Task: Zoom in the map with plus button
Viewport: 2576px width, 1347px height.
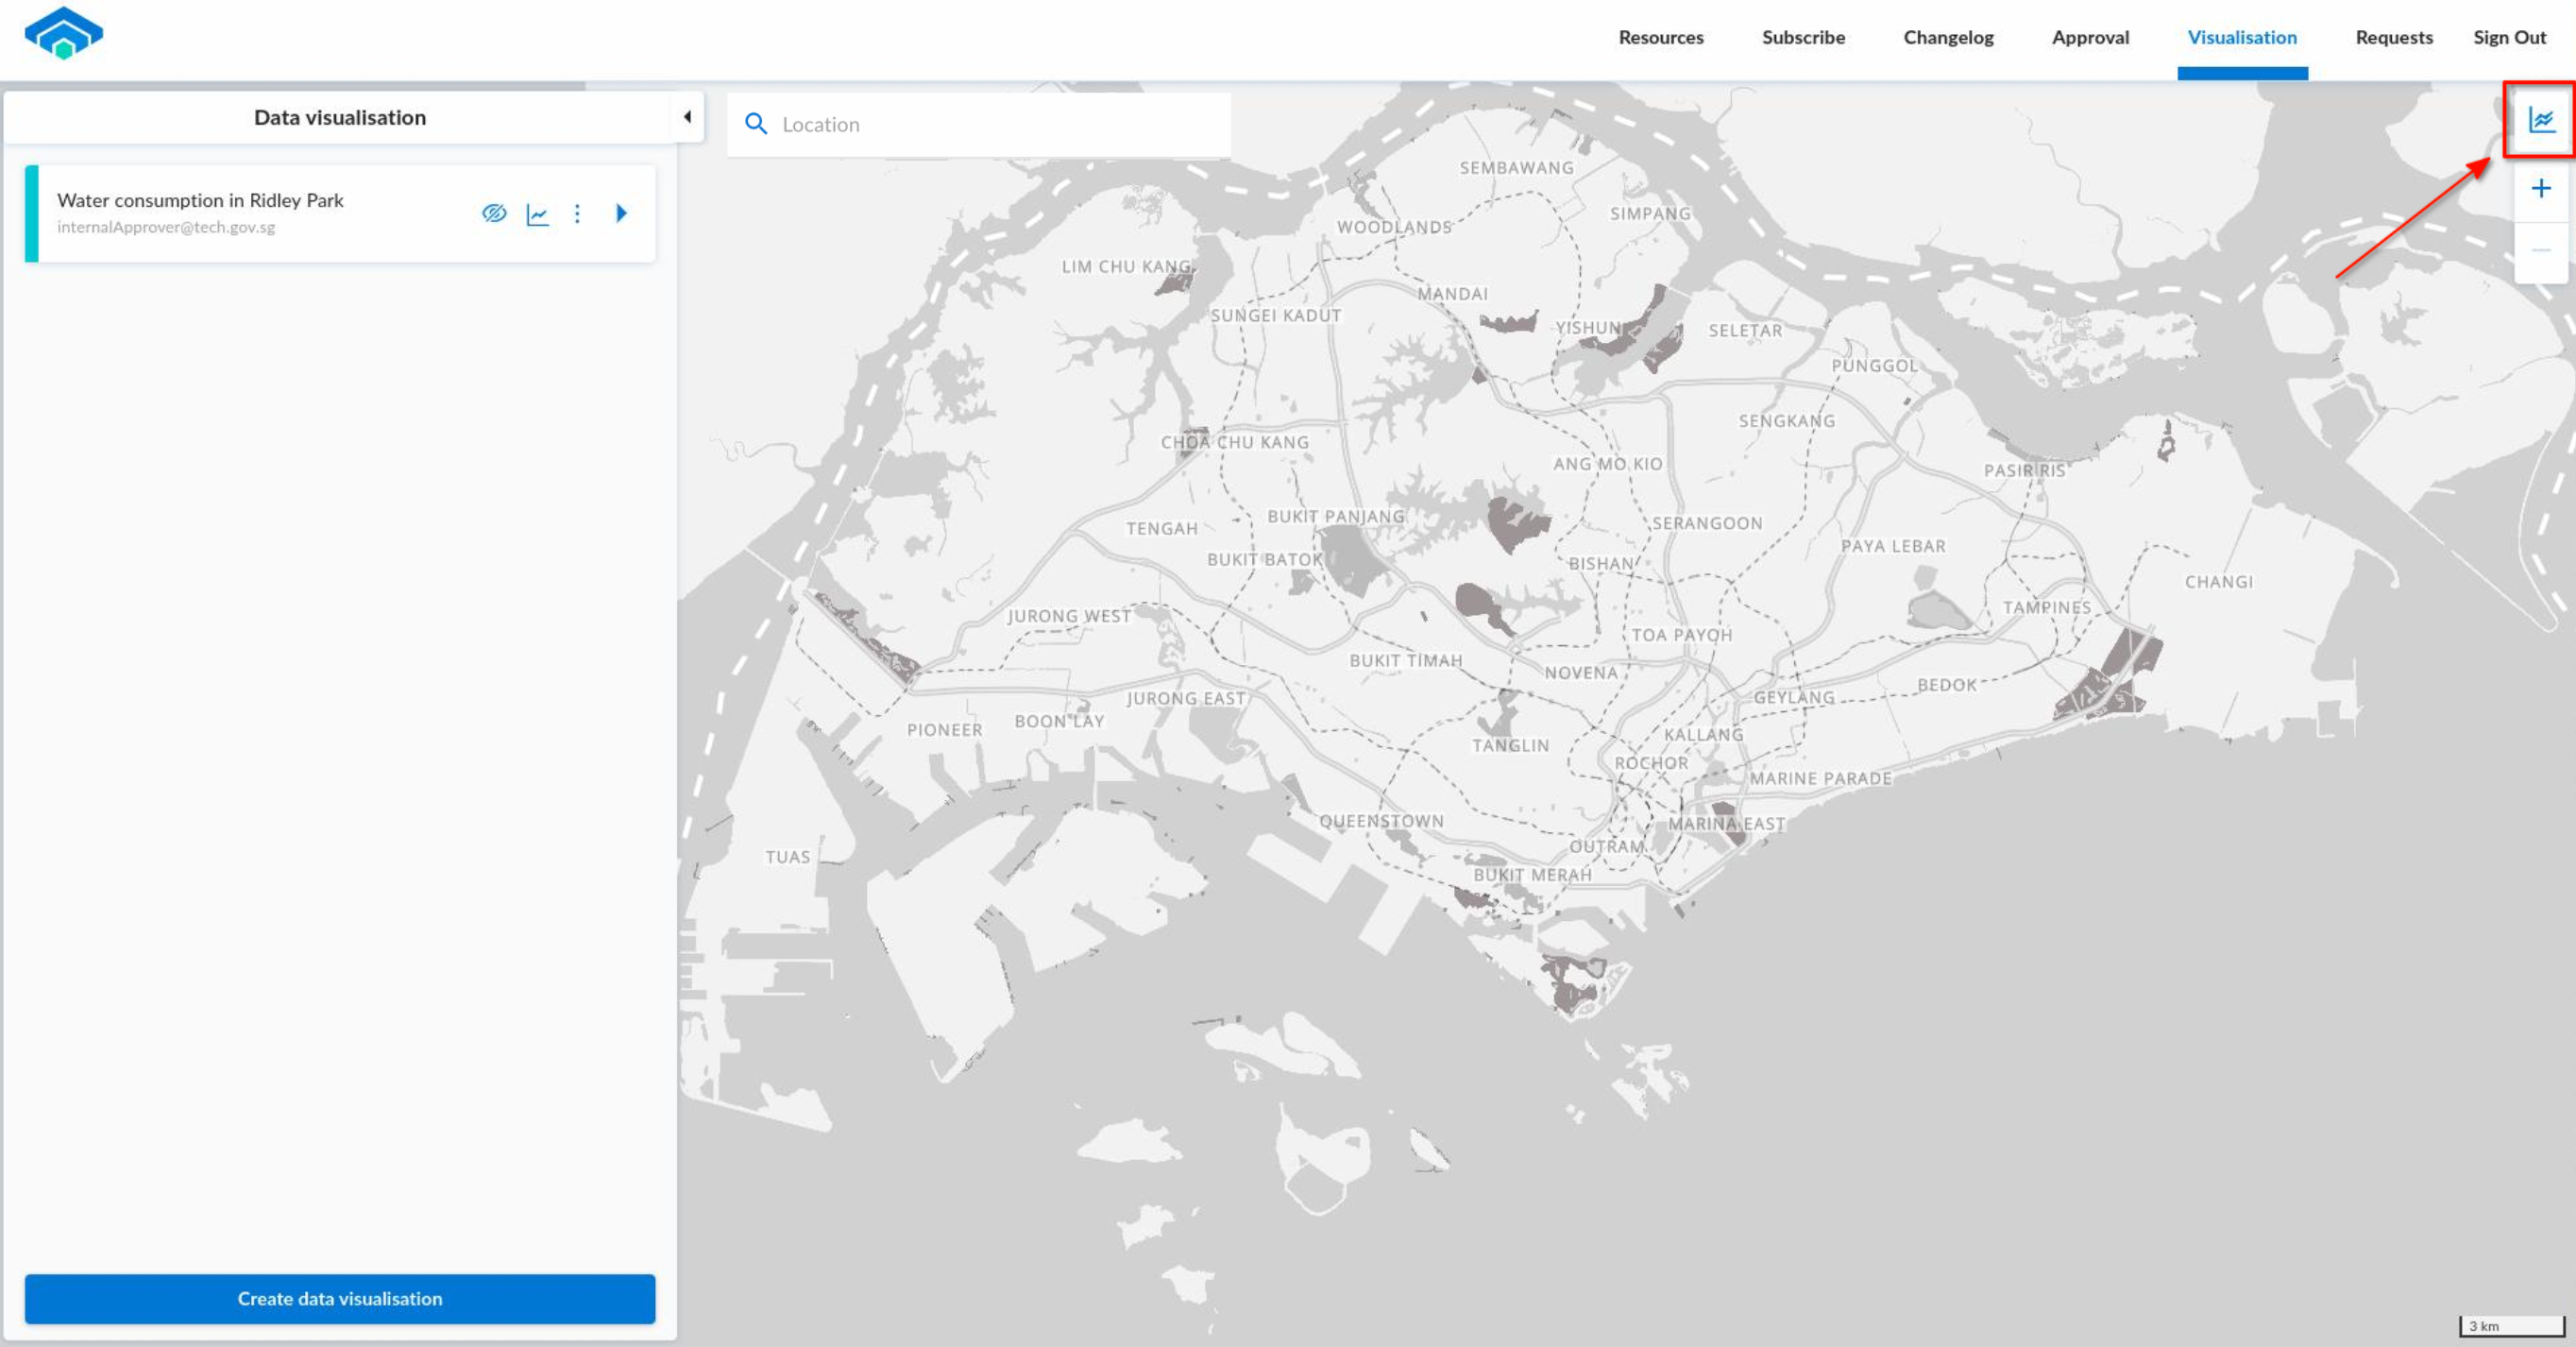Action: [x=2541, y=188]
